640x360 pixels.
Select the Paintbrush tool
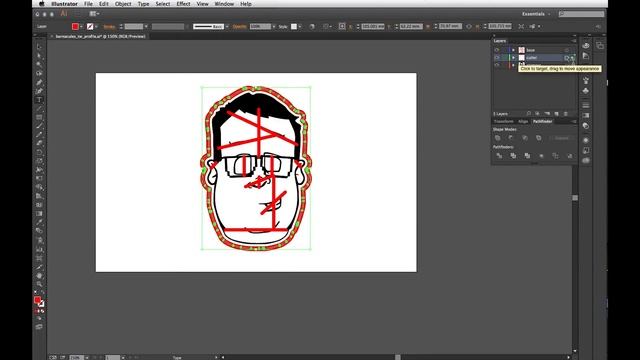(39, 126)
